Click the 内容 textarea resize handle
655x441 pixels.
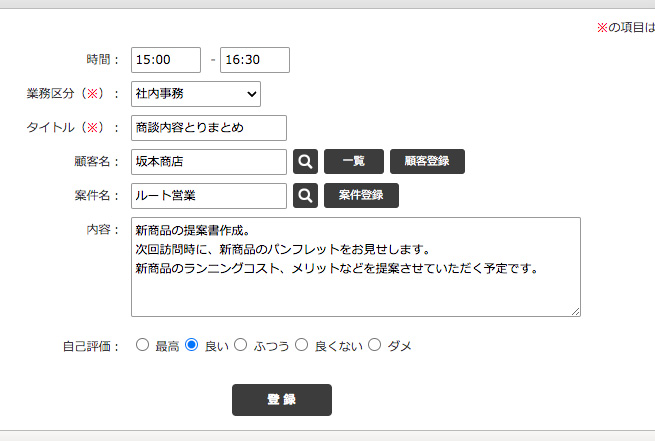click(x=575, y=312)
